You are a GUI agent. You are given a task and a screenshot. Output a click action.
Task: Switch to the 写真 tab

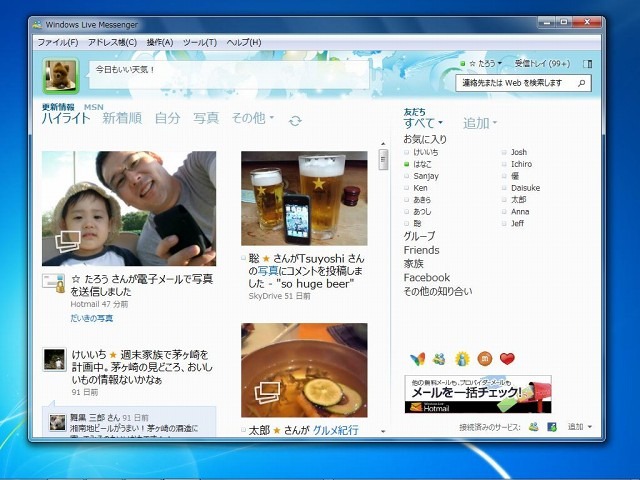206,118
